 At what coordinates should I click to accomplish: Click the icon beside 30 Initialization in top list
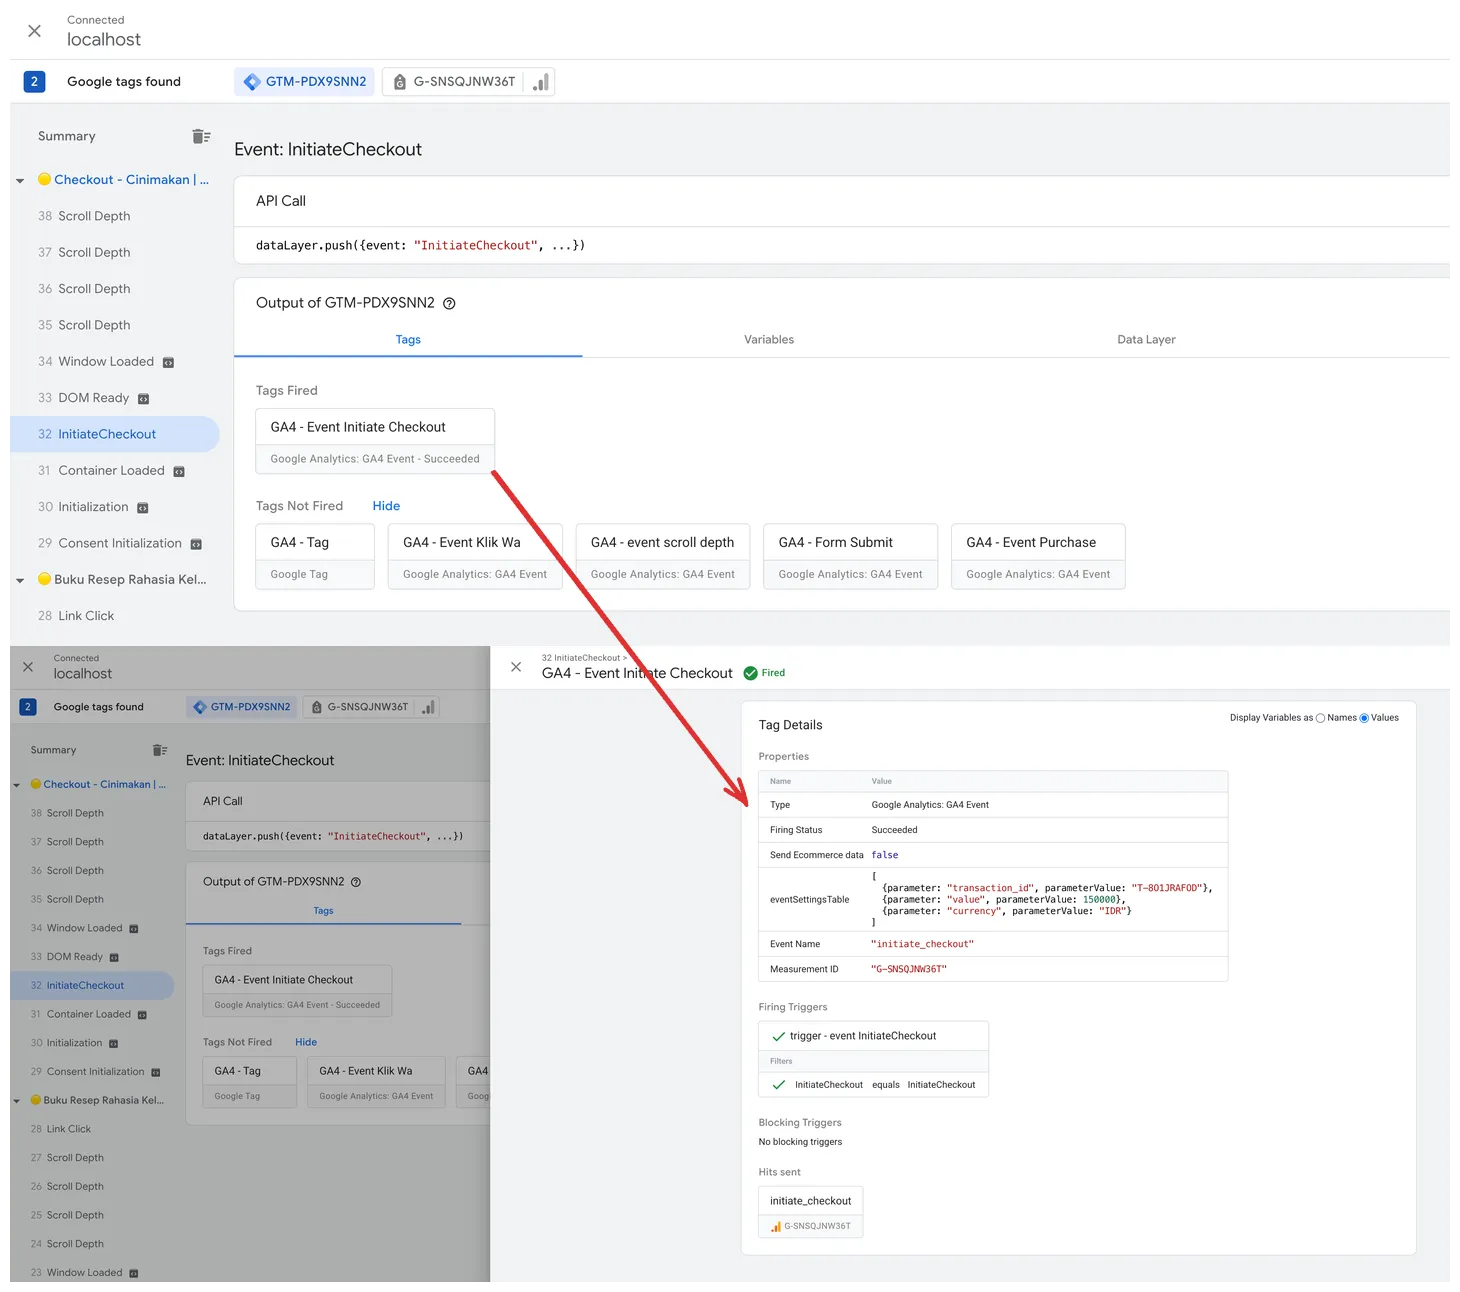(x=142, y=508)
